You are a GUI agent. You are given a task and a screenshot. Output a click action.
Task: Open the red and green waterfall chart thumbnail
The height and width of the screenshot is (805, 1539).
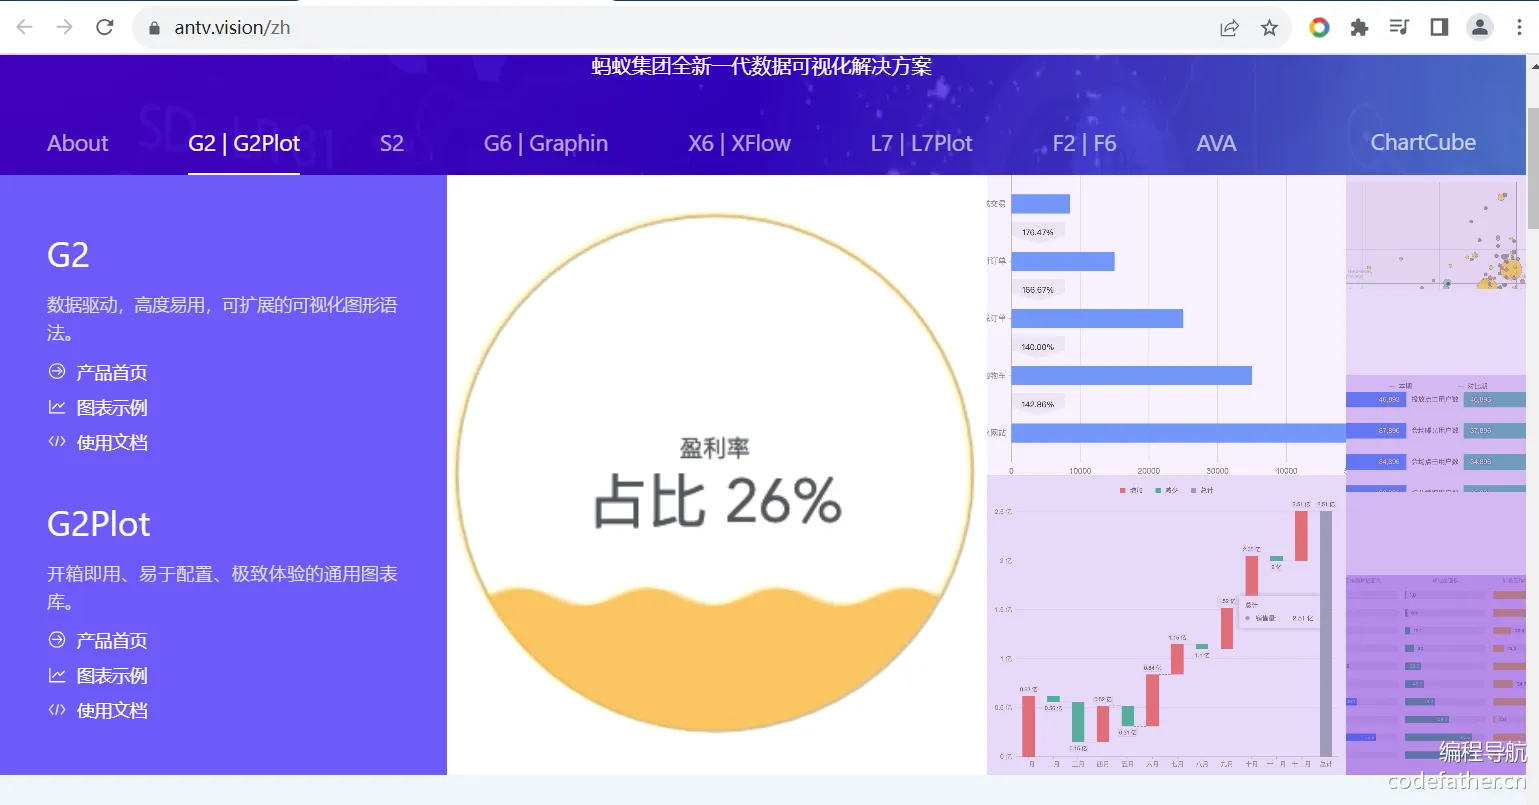[1166, 625]
